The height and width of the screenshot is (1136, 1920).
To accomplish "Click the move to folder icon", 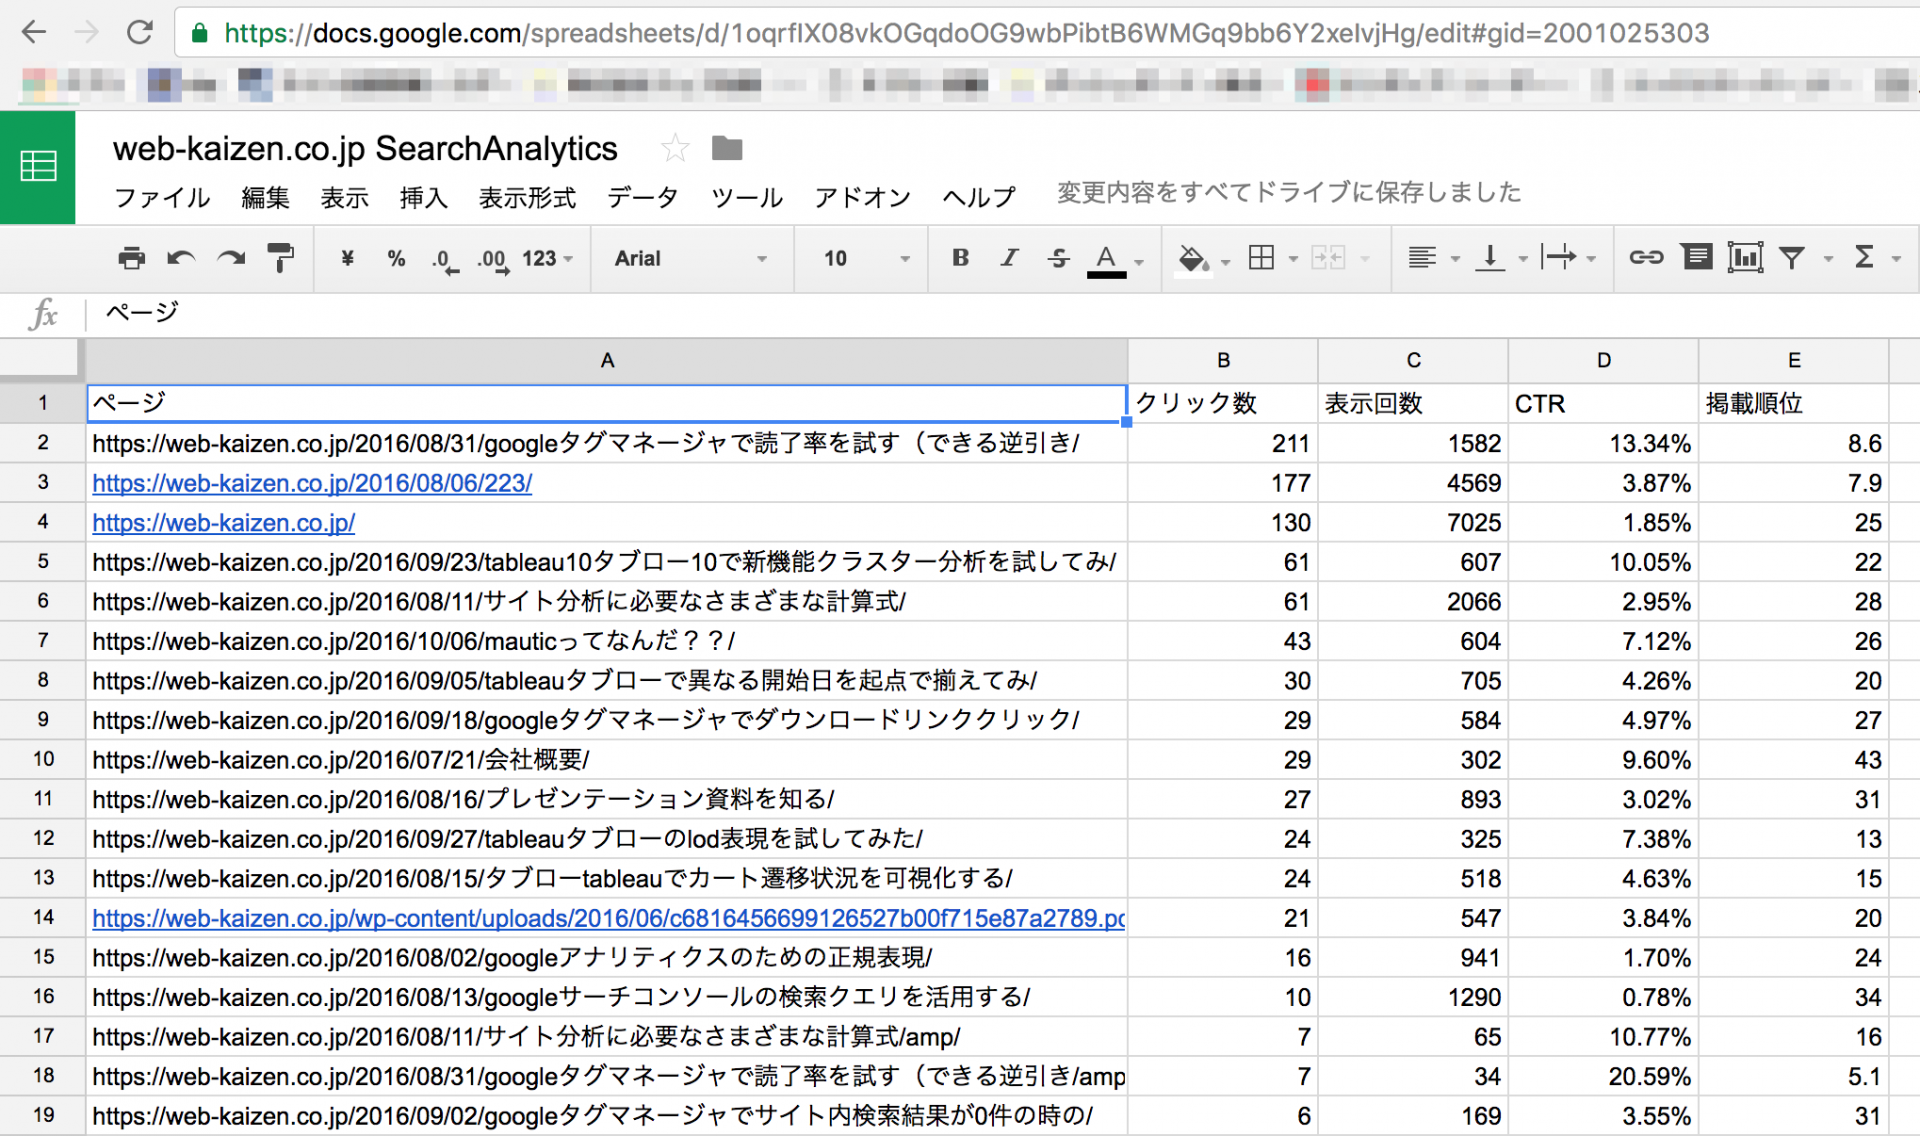I will coord(727,149).
